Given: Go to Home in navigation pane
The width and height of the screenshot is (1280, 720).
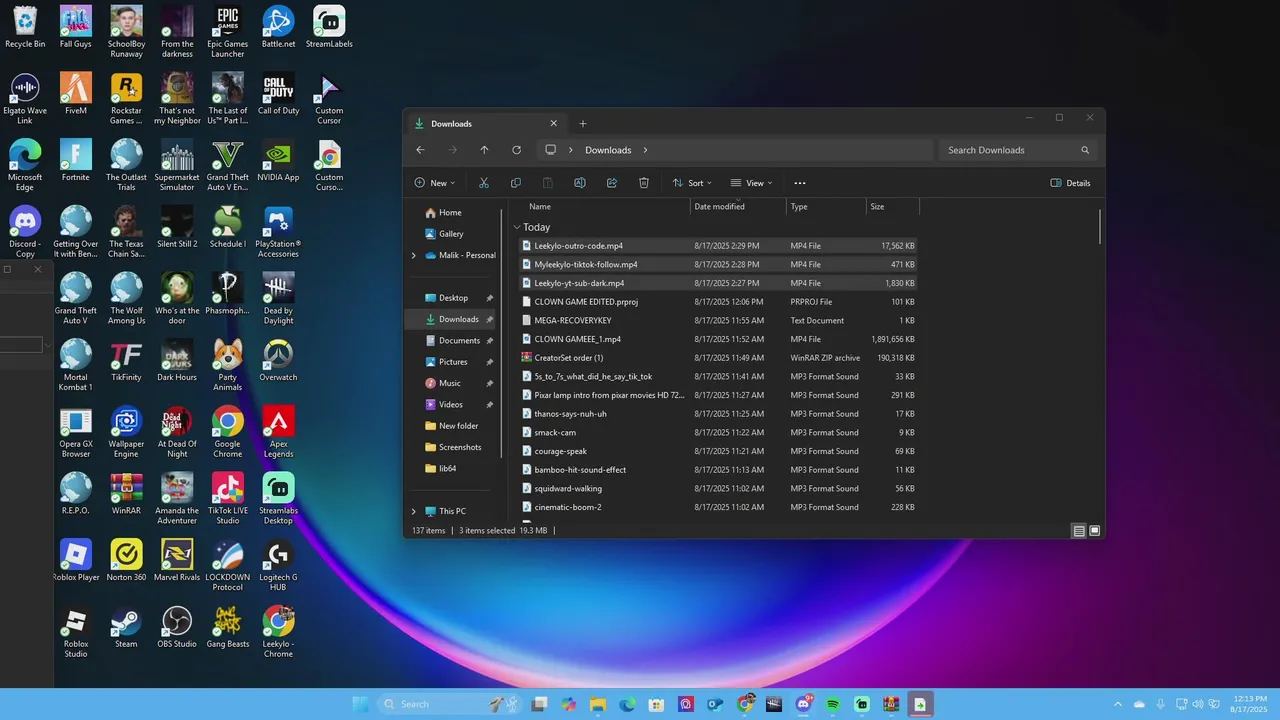Looking at the screenshot, I should click(x=450, y=213).
